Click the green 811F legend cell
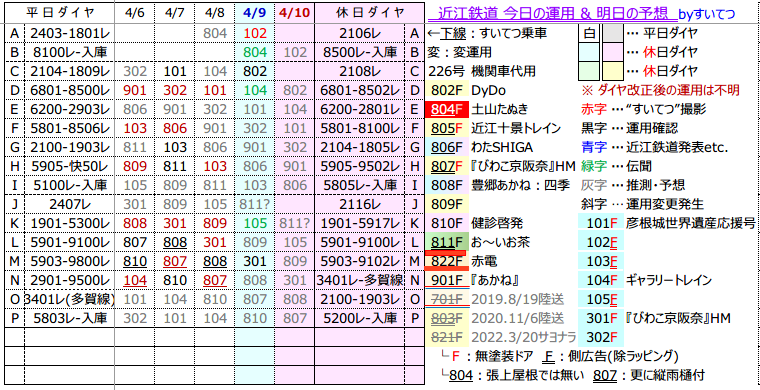Image resolution: width=760 pixels, height=390 pixels. point(446,242)
